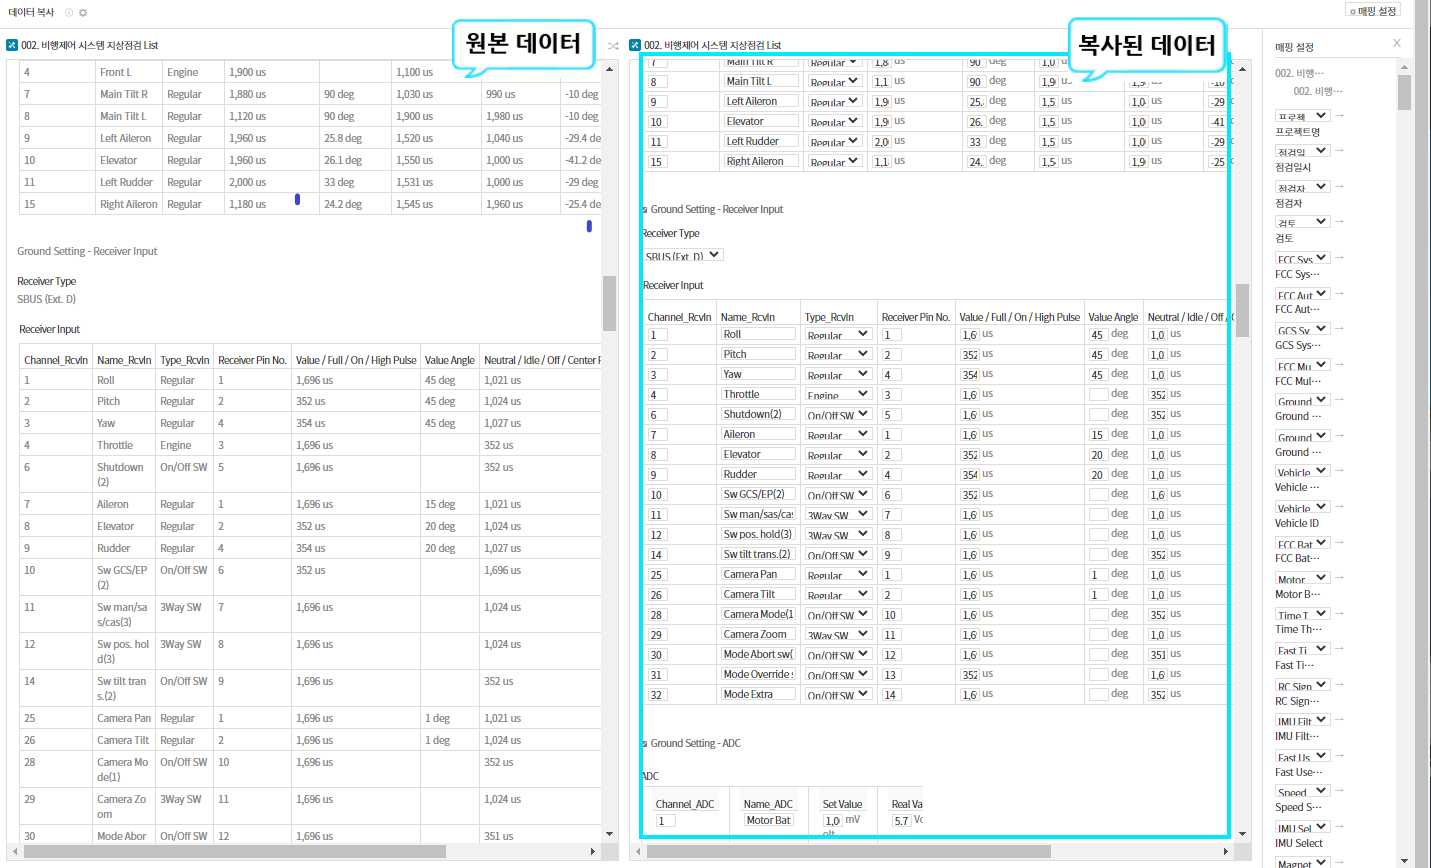Open Type dropdown for Left Rudder row in copied data
The height and width of the screenshot is (868, 1431).
[834, 141]
